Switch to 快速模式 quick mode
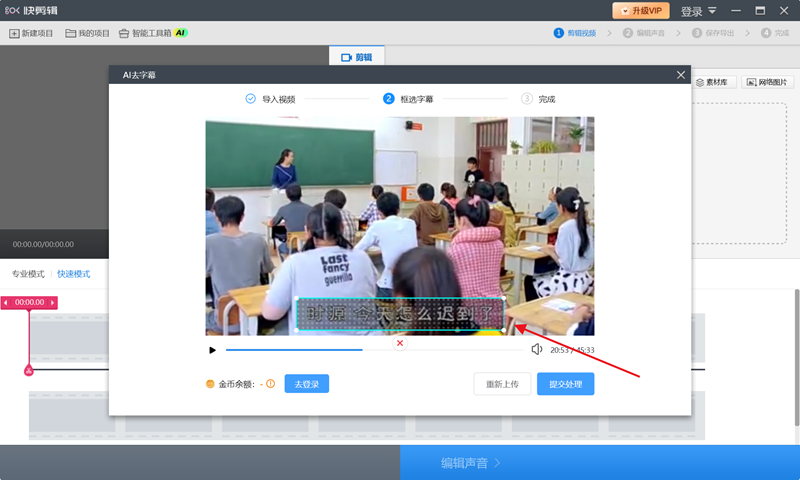Screen dimensions: 800x480 (x=73, y=274)
